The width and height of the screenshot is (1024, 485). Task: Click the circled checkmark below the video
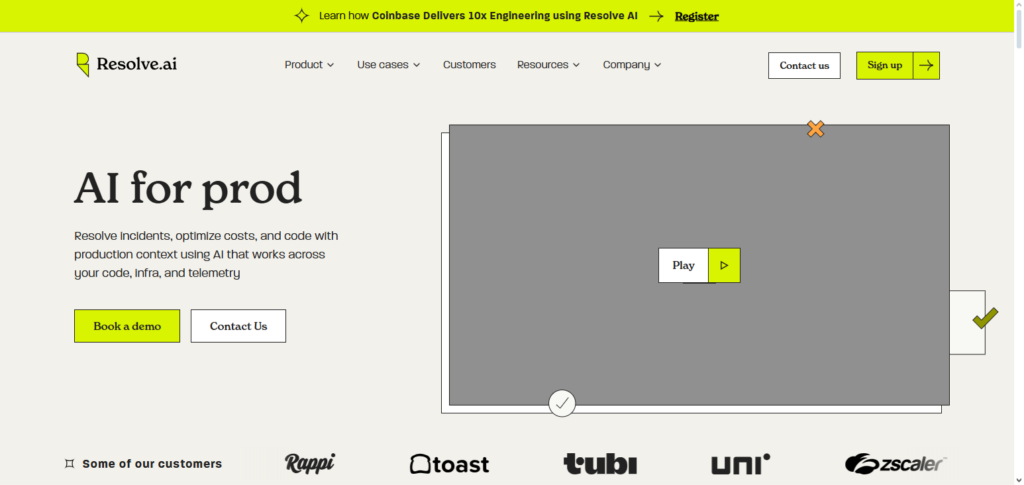563,403
